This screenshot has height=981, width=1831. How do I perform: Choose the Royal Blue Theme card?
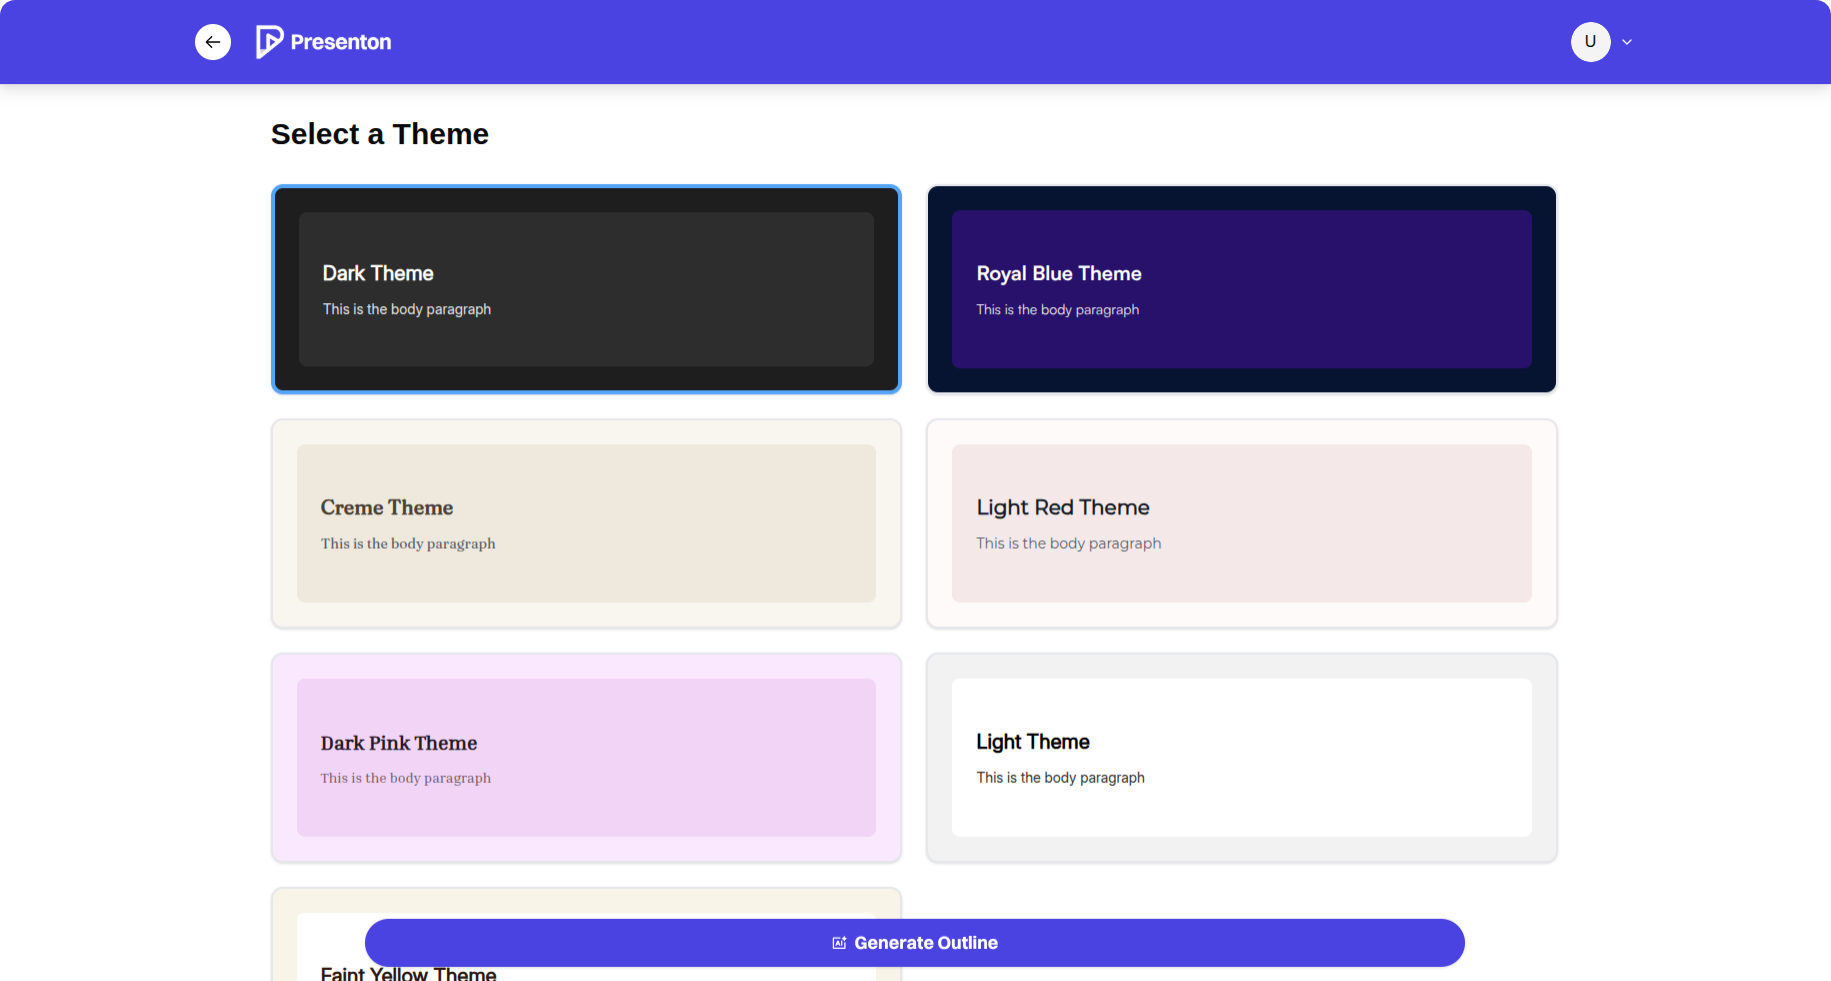1242,289
